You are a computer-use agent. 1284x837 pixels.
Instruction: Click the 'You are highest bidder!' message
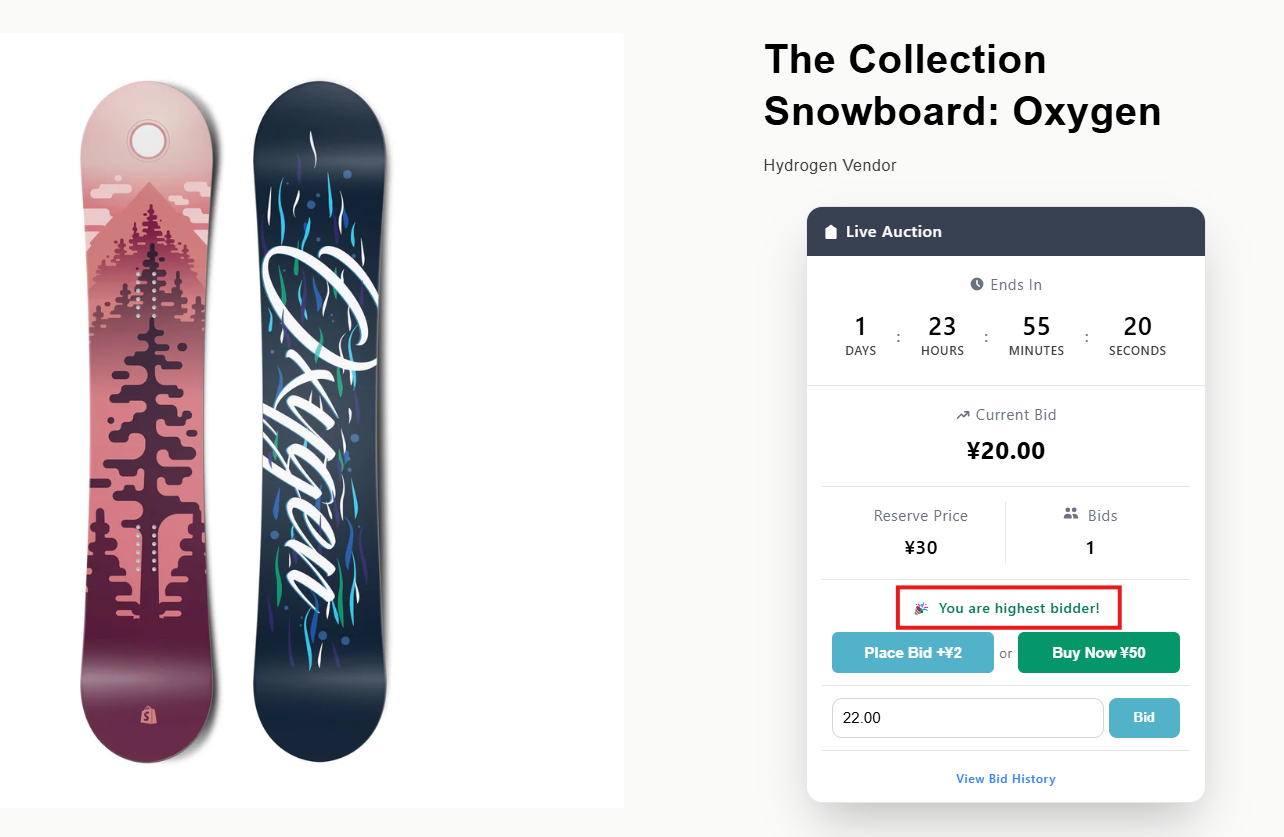[x=1018, y=608]
